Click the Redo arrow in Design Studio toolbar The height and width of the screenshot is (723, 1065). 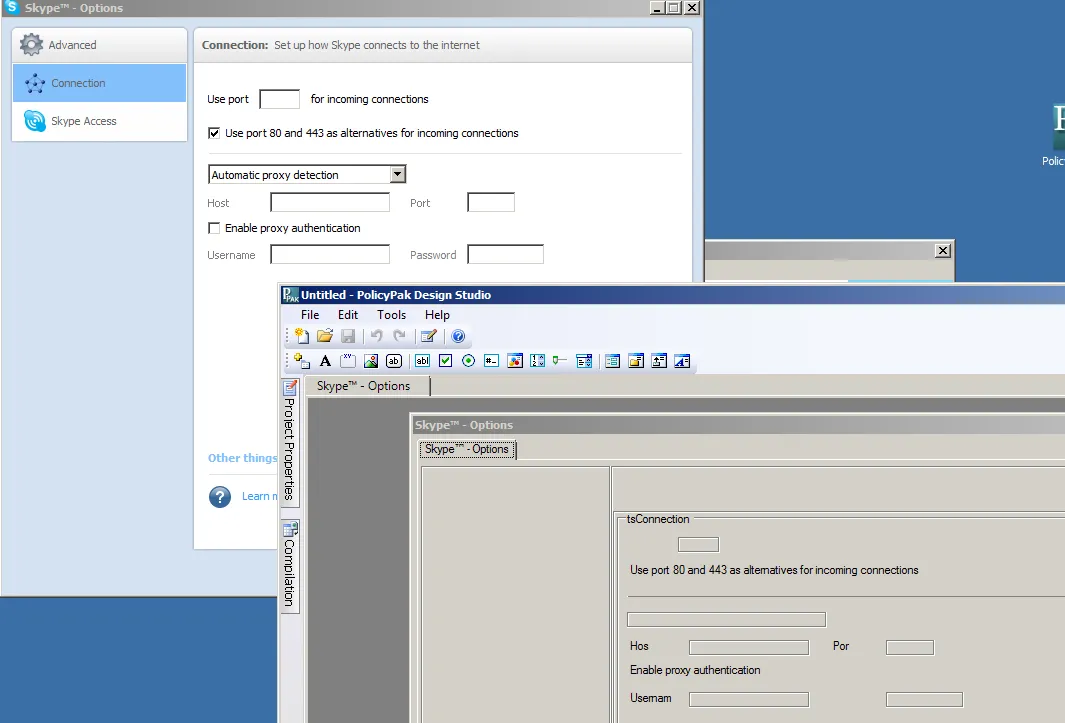click(x=399, y=336)
